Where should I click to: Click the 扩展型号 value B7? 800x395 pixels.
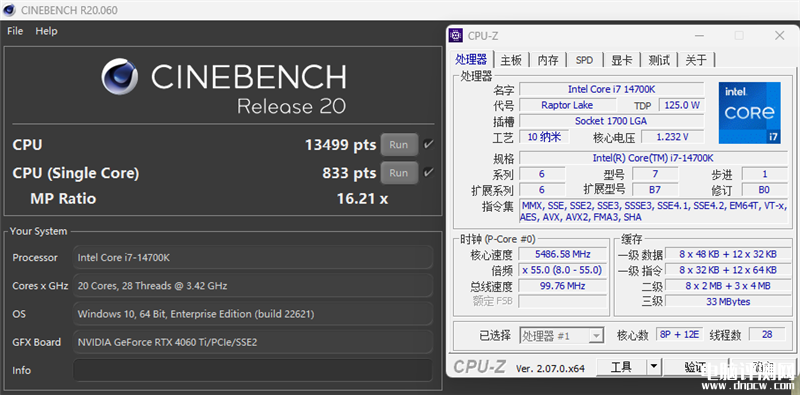(655, 190)
